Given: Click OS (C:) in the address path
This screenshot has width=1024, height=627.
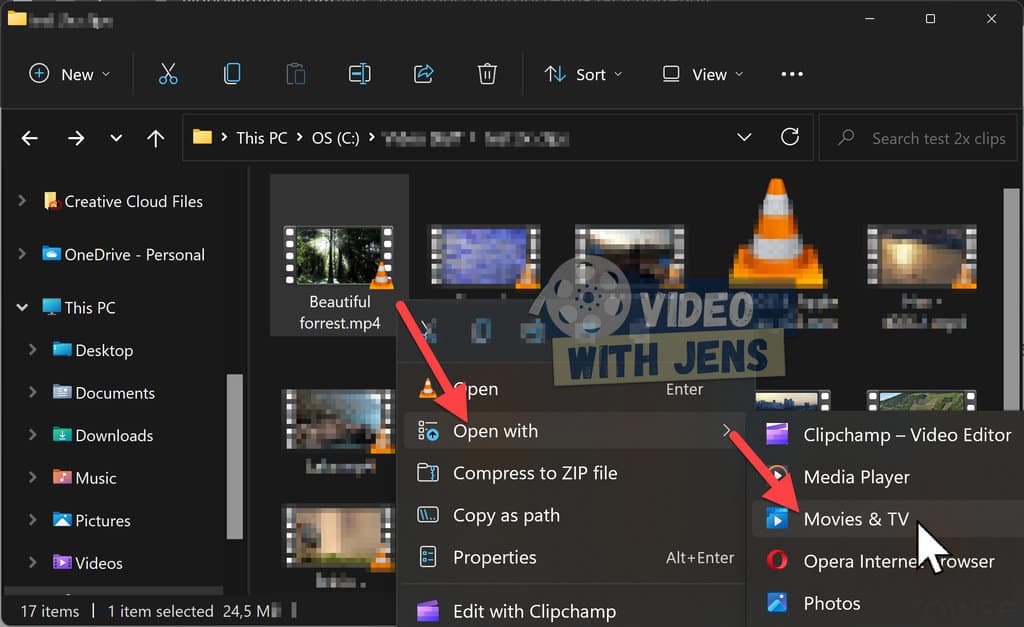Looking at the screenshot, I should click(x=335, y=138).
